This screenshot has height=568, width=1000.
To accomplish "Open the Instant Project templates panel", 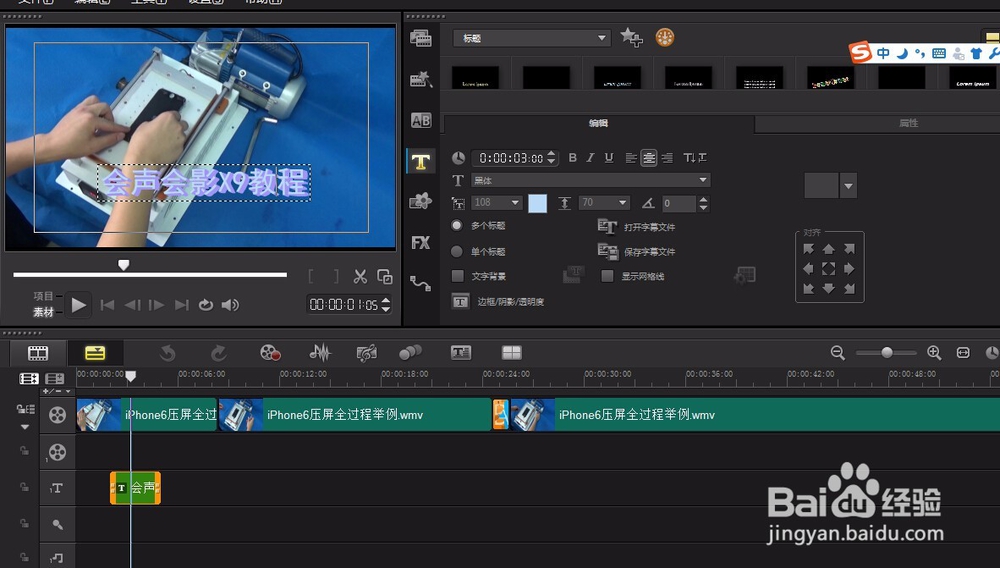I will [x=420, y=79].
